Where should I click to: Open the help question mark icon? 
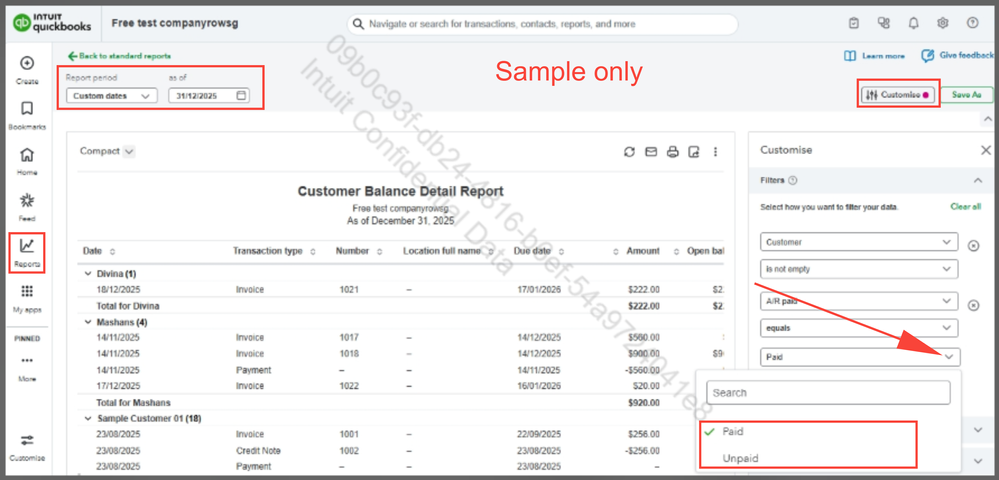pyautogui.click(x=972, y=23)
